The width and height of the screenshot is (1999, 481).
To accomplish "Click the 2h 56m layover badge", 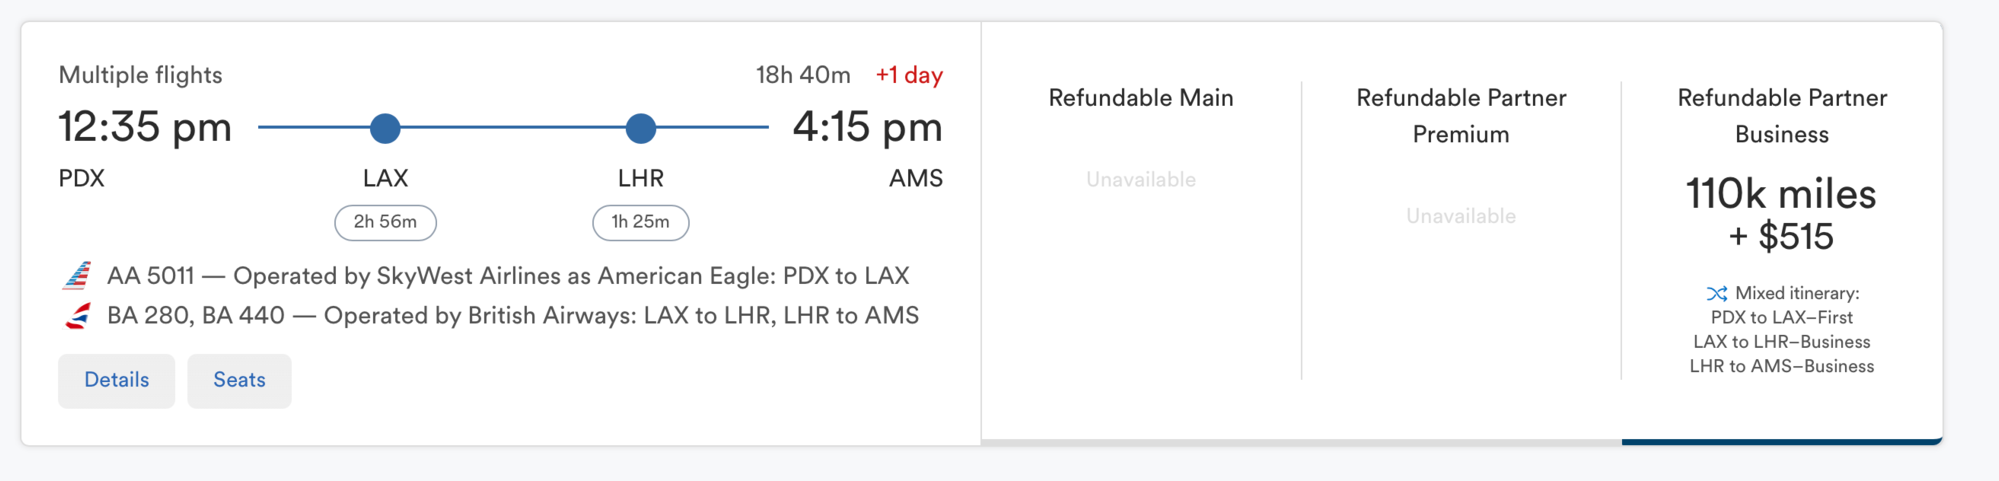I will 385,222.
